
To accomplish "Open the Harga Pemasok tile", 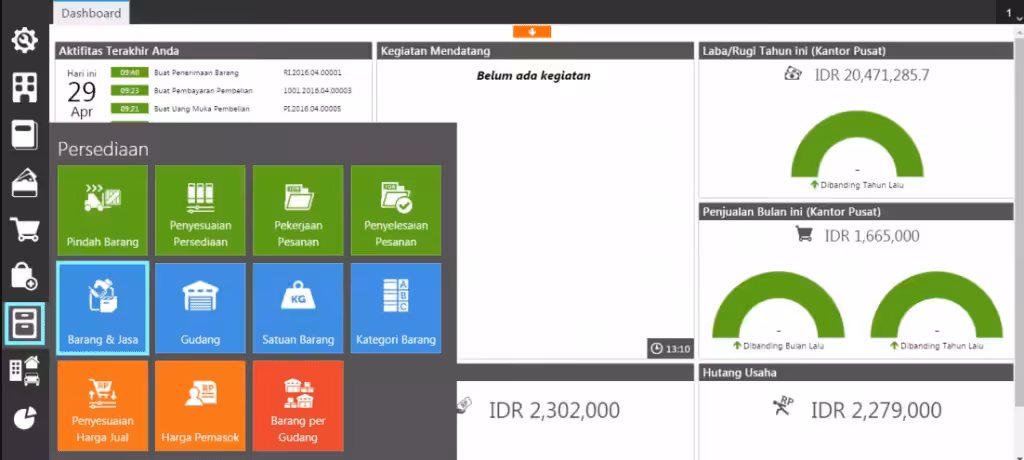I will (200, 406).
